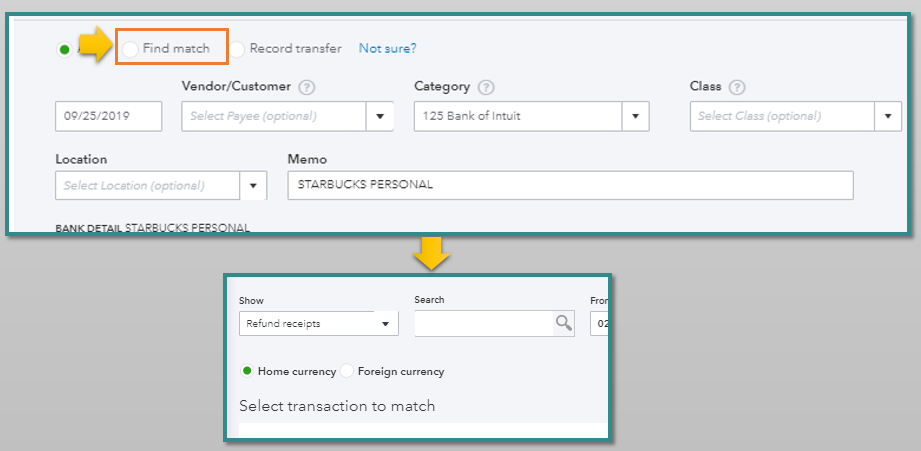Click the Class help question mark icon
The image size is (921, 451).
click(x=737, y=87)
